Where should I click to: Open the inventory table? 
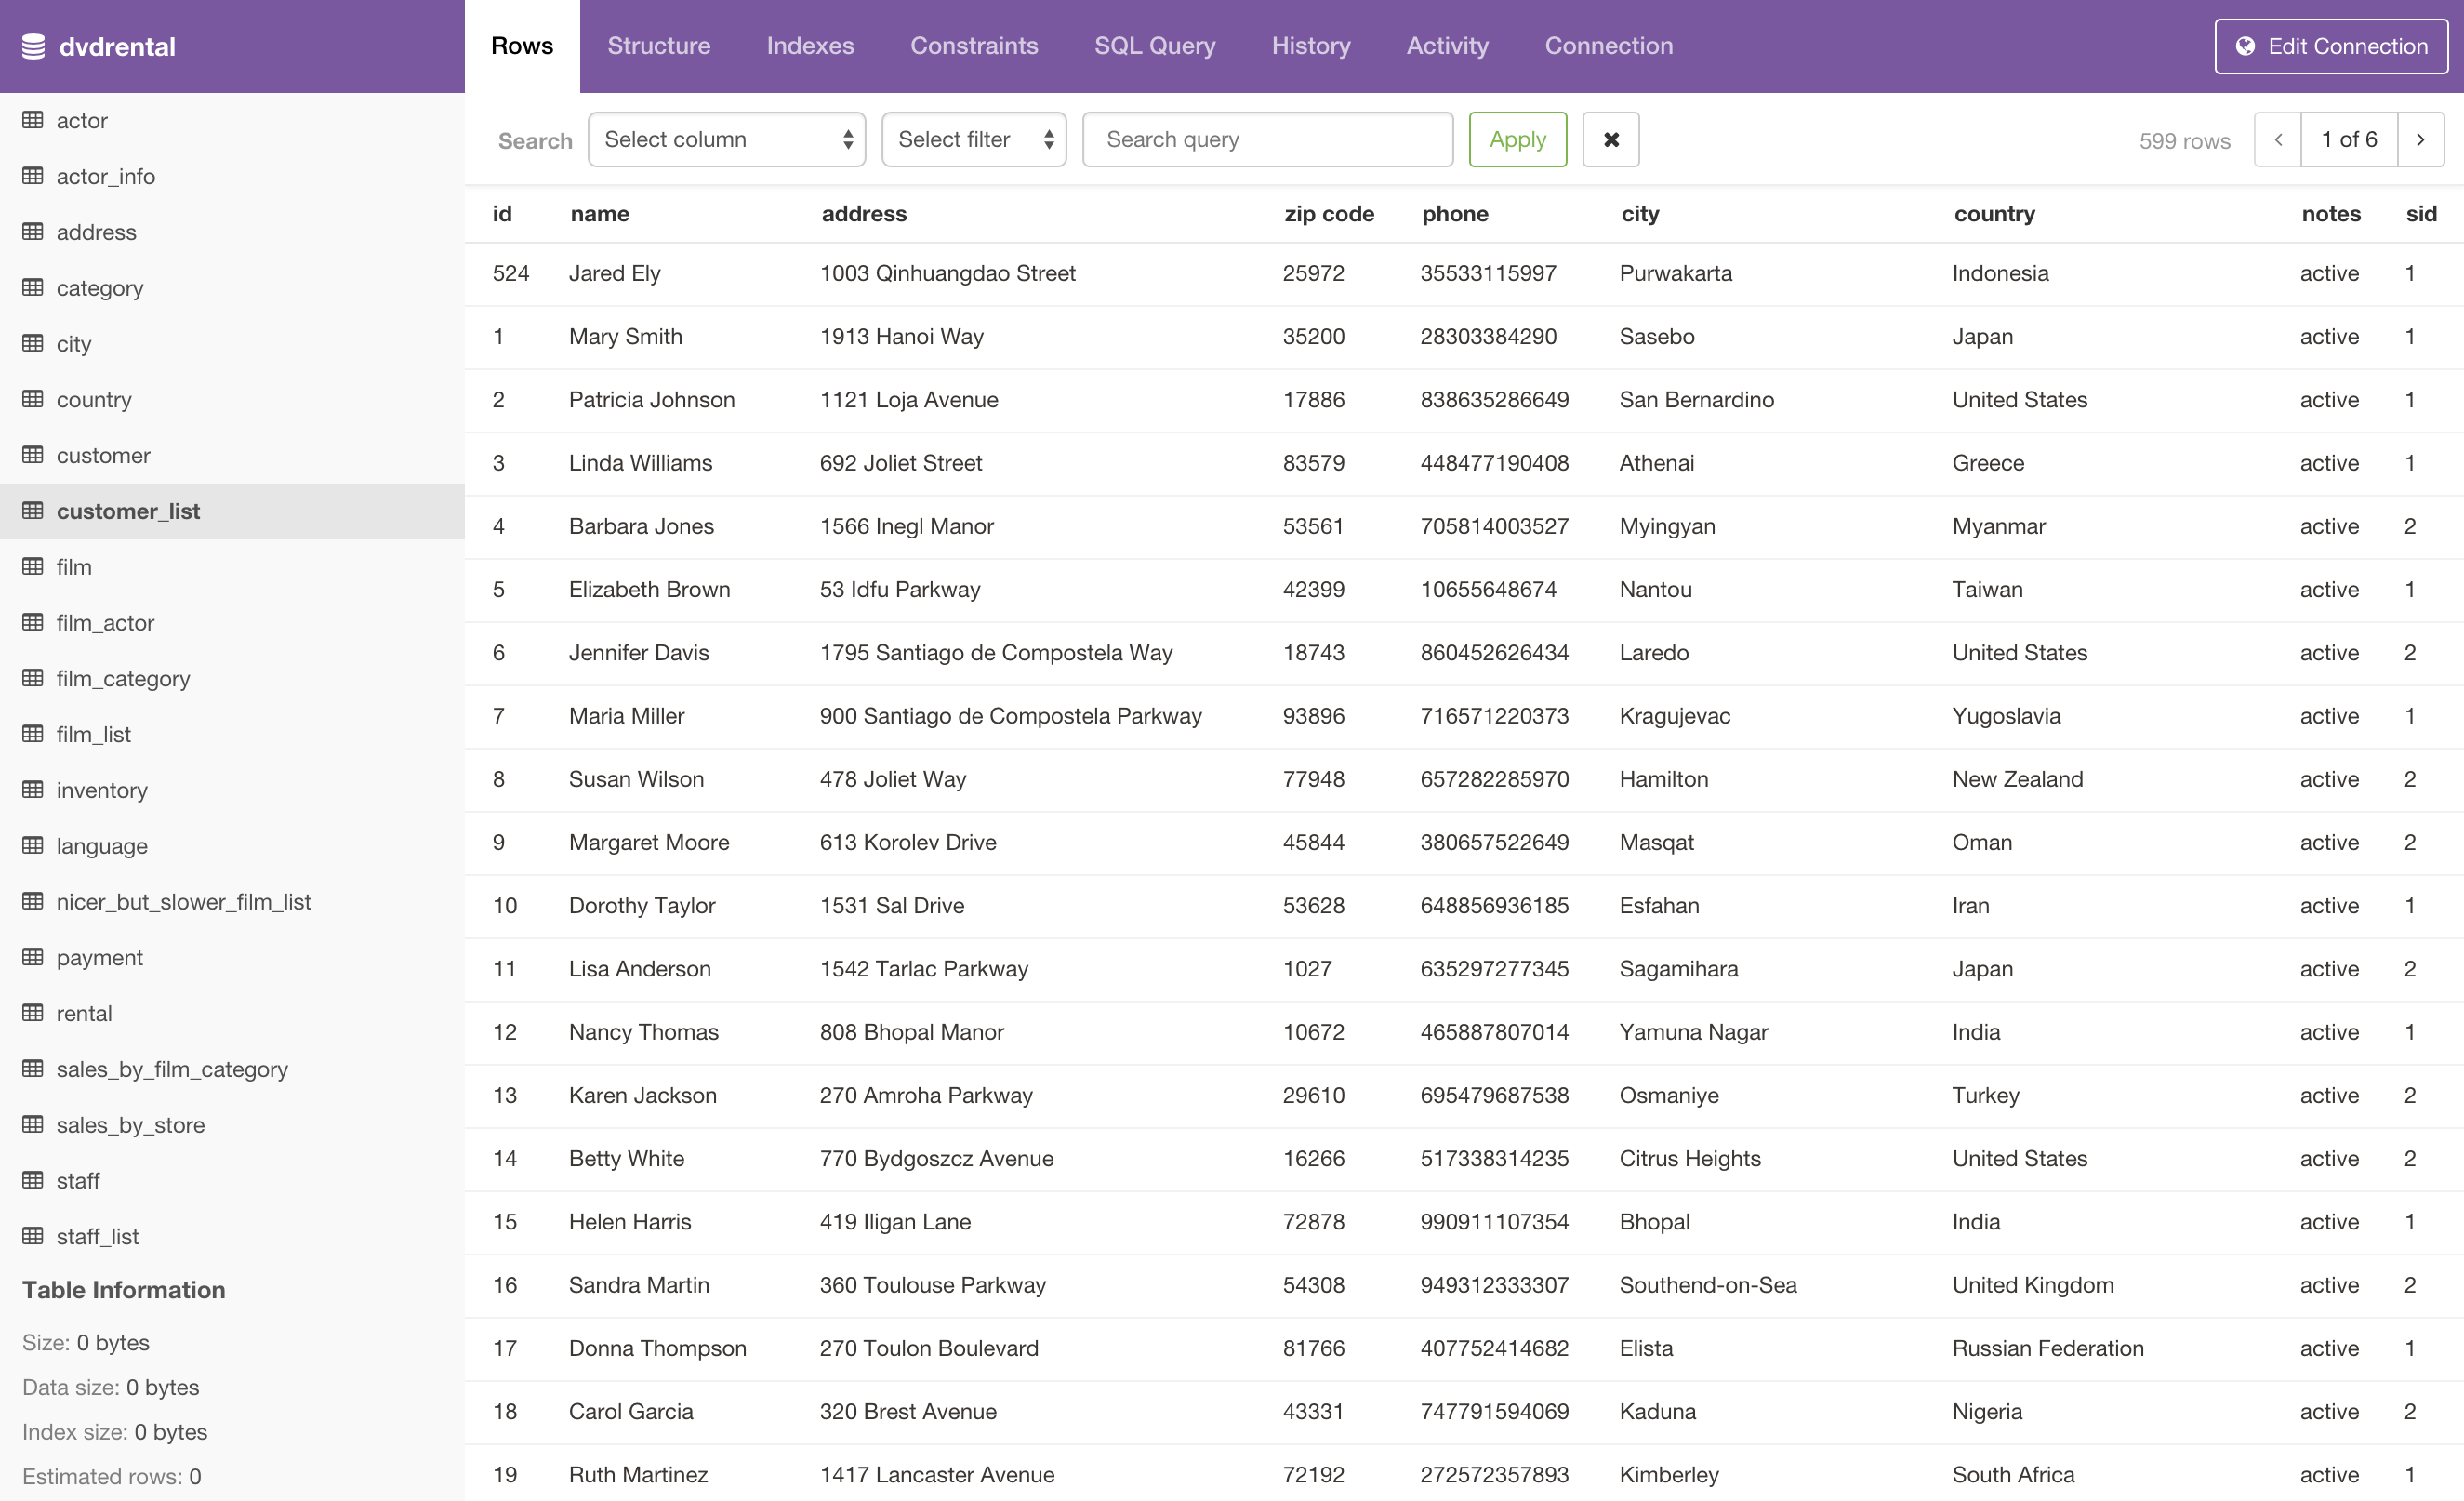click(x=100, y=789)
